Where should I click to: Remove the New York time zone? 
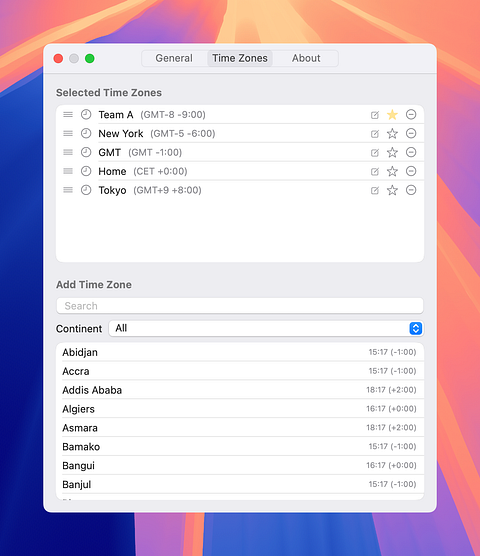411,133
